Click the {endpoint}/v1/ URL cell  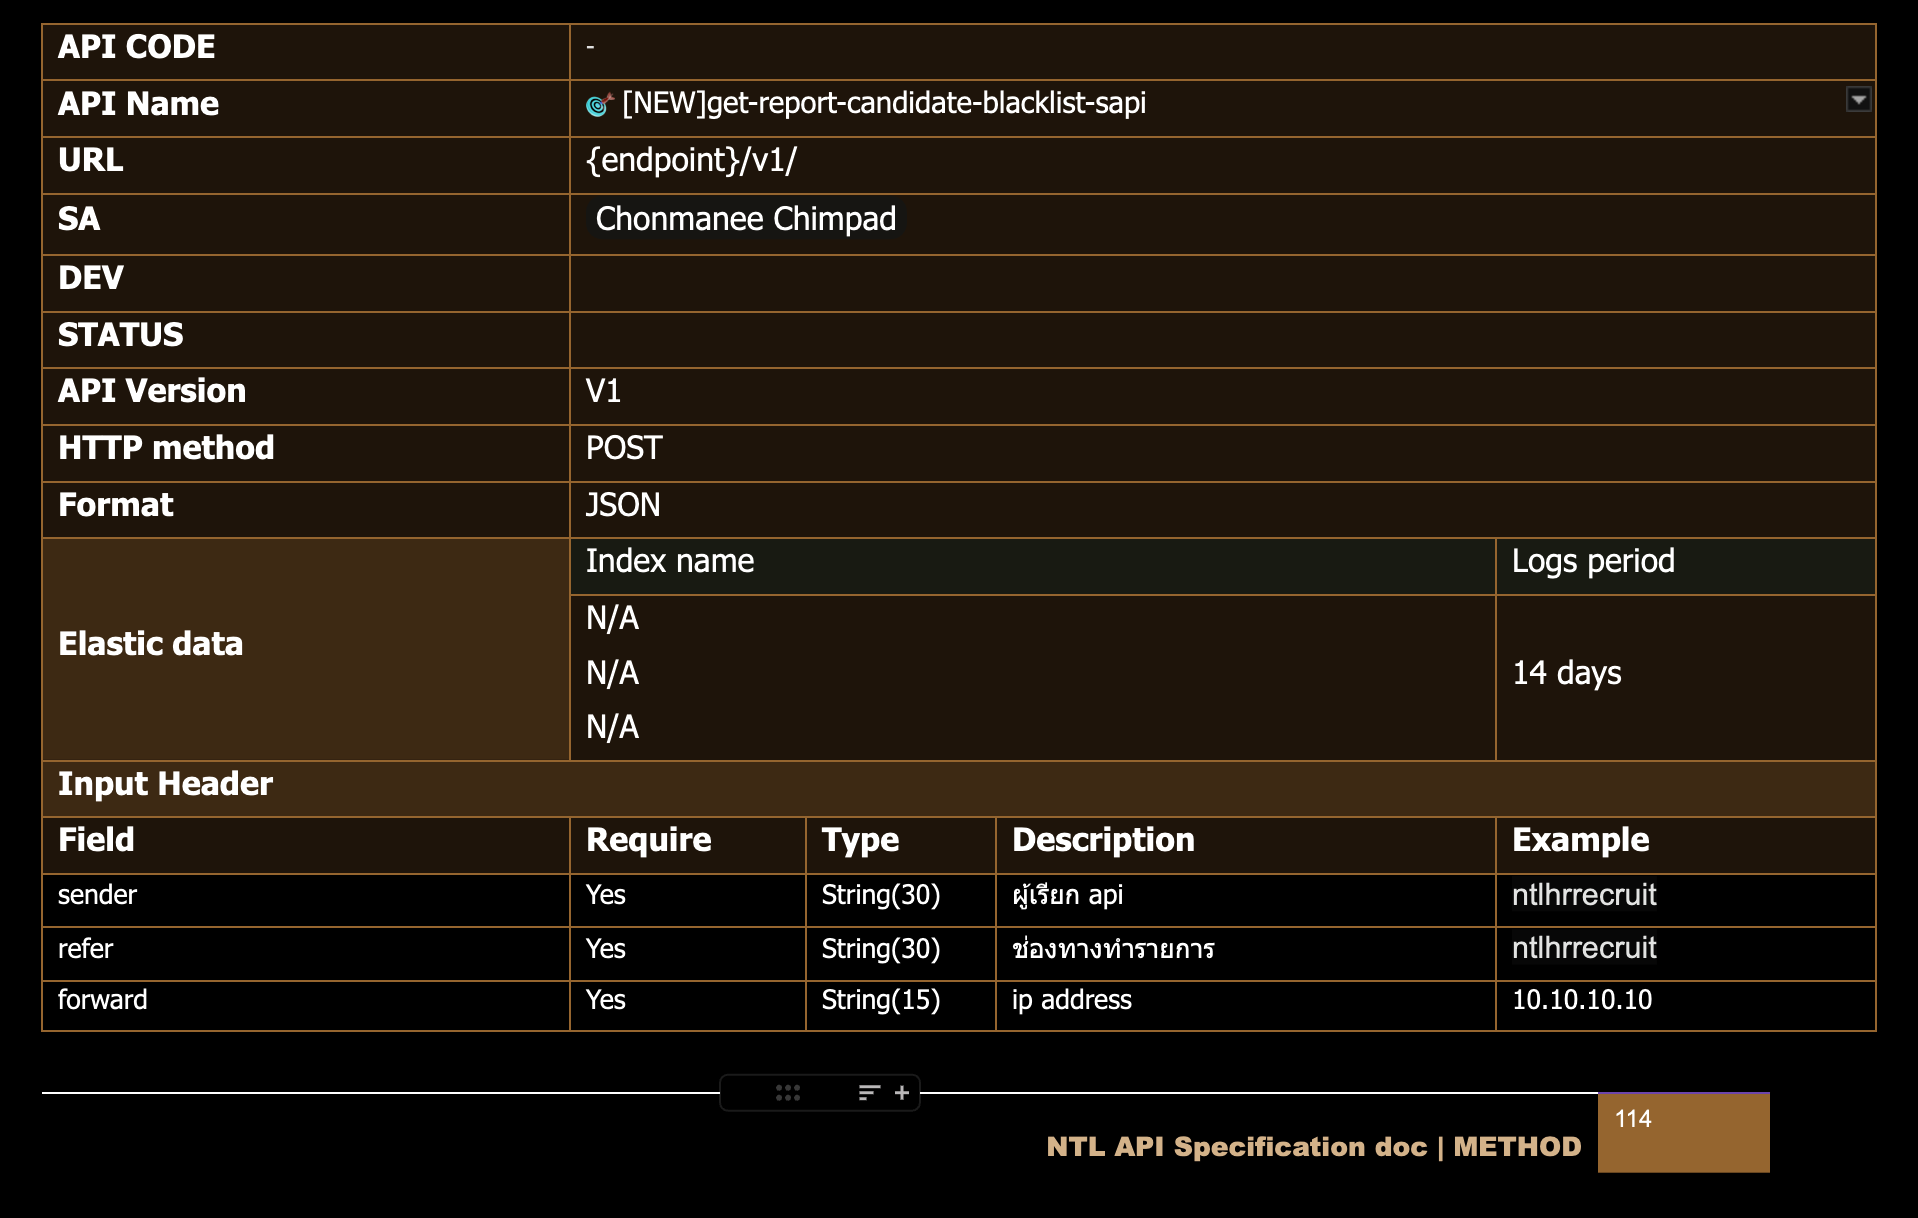point(691,161)
